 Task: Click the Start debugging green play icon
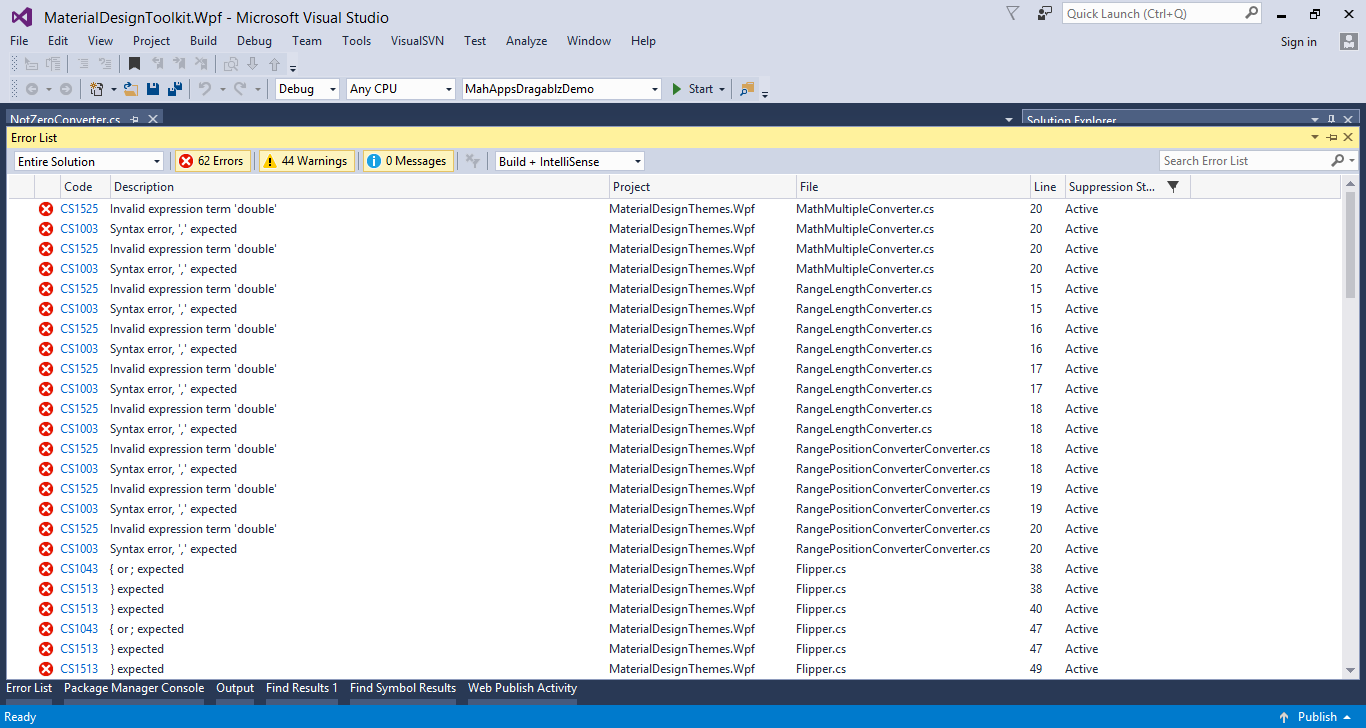coord(677,89)
